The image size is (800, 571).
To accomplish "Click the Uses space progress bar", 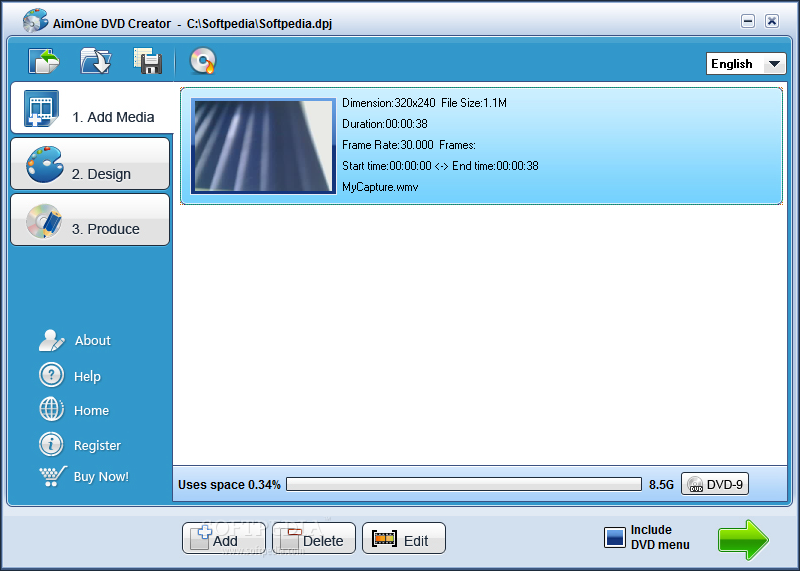I will (x=464, y=484).
